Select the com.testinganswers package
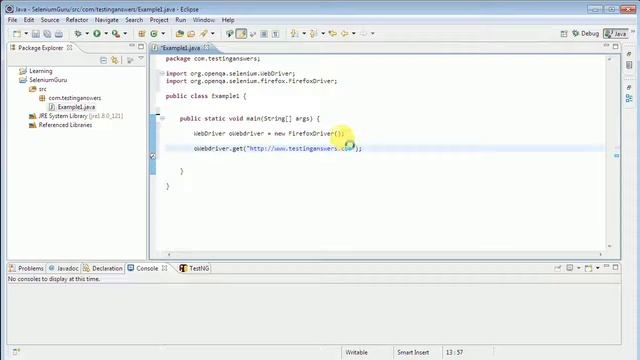This screenshot has height=360, width=640. 70,98
